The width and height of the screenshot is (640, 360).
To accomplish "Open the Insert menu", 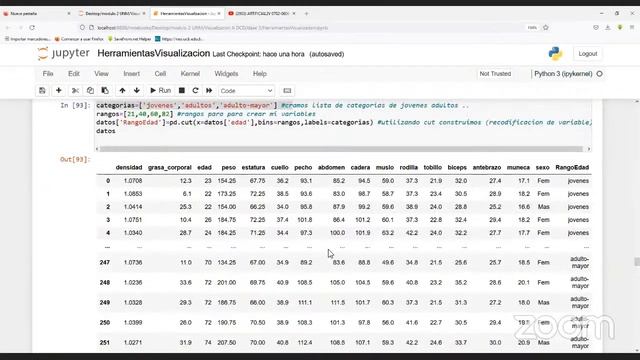I will pos(131,74).
